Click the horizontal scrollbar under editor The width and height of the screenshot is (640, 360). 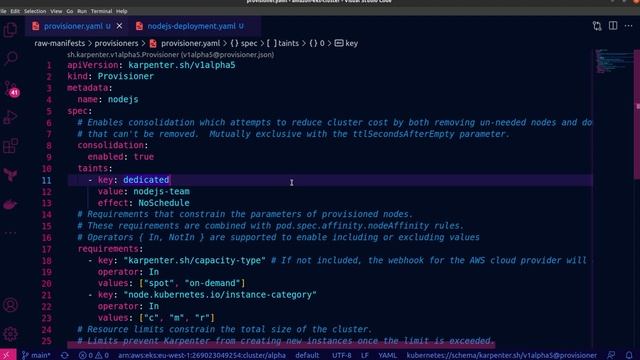[x=281, y=345]
